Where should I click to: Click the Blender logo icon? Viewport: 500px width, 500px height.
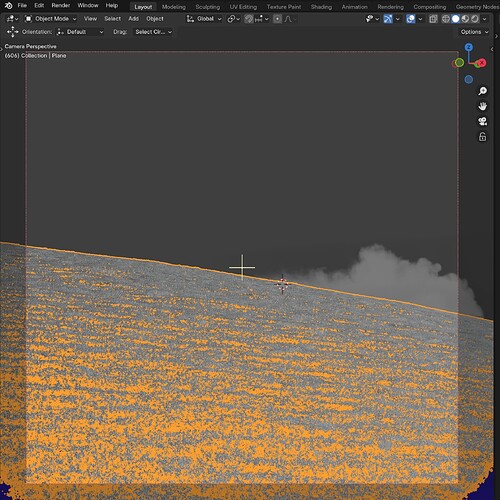click(x=8, y=6)
